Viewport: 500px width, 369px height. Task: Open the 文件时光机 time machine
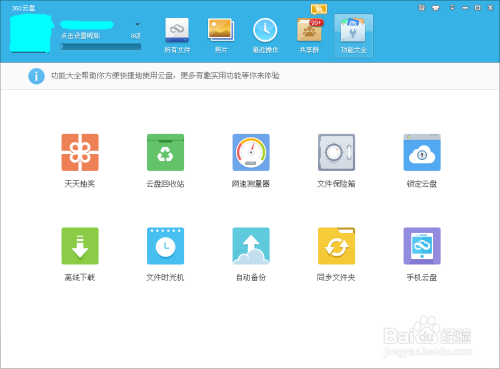click(x=165, y=246)
